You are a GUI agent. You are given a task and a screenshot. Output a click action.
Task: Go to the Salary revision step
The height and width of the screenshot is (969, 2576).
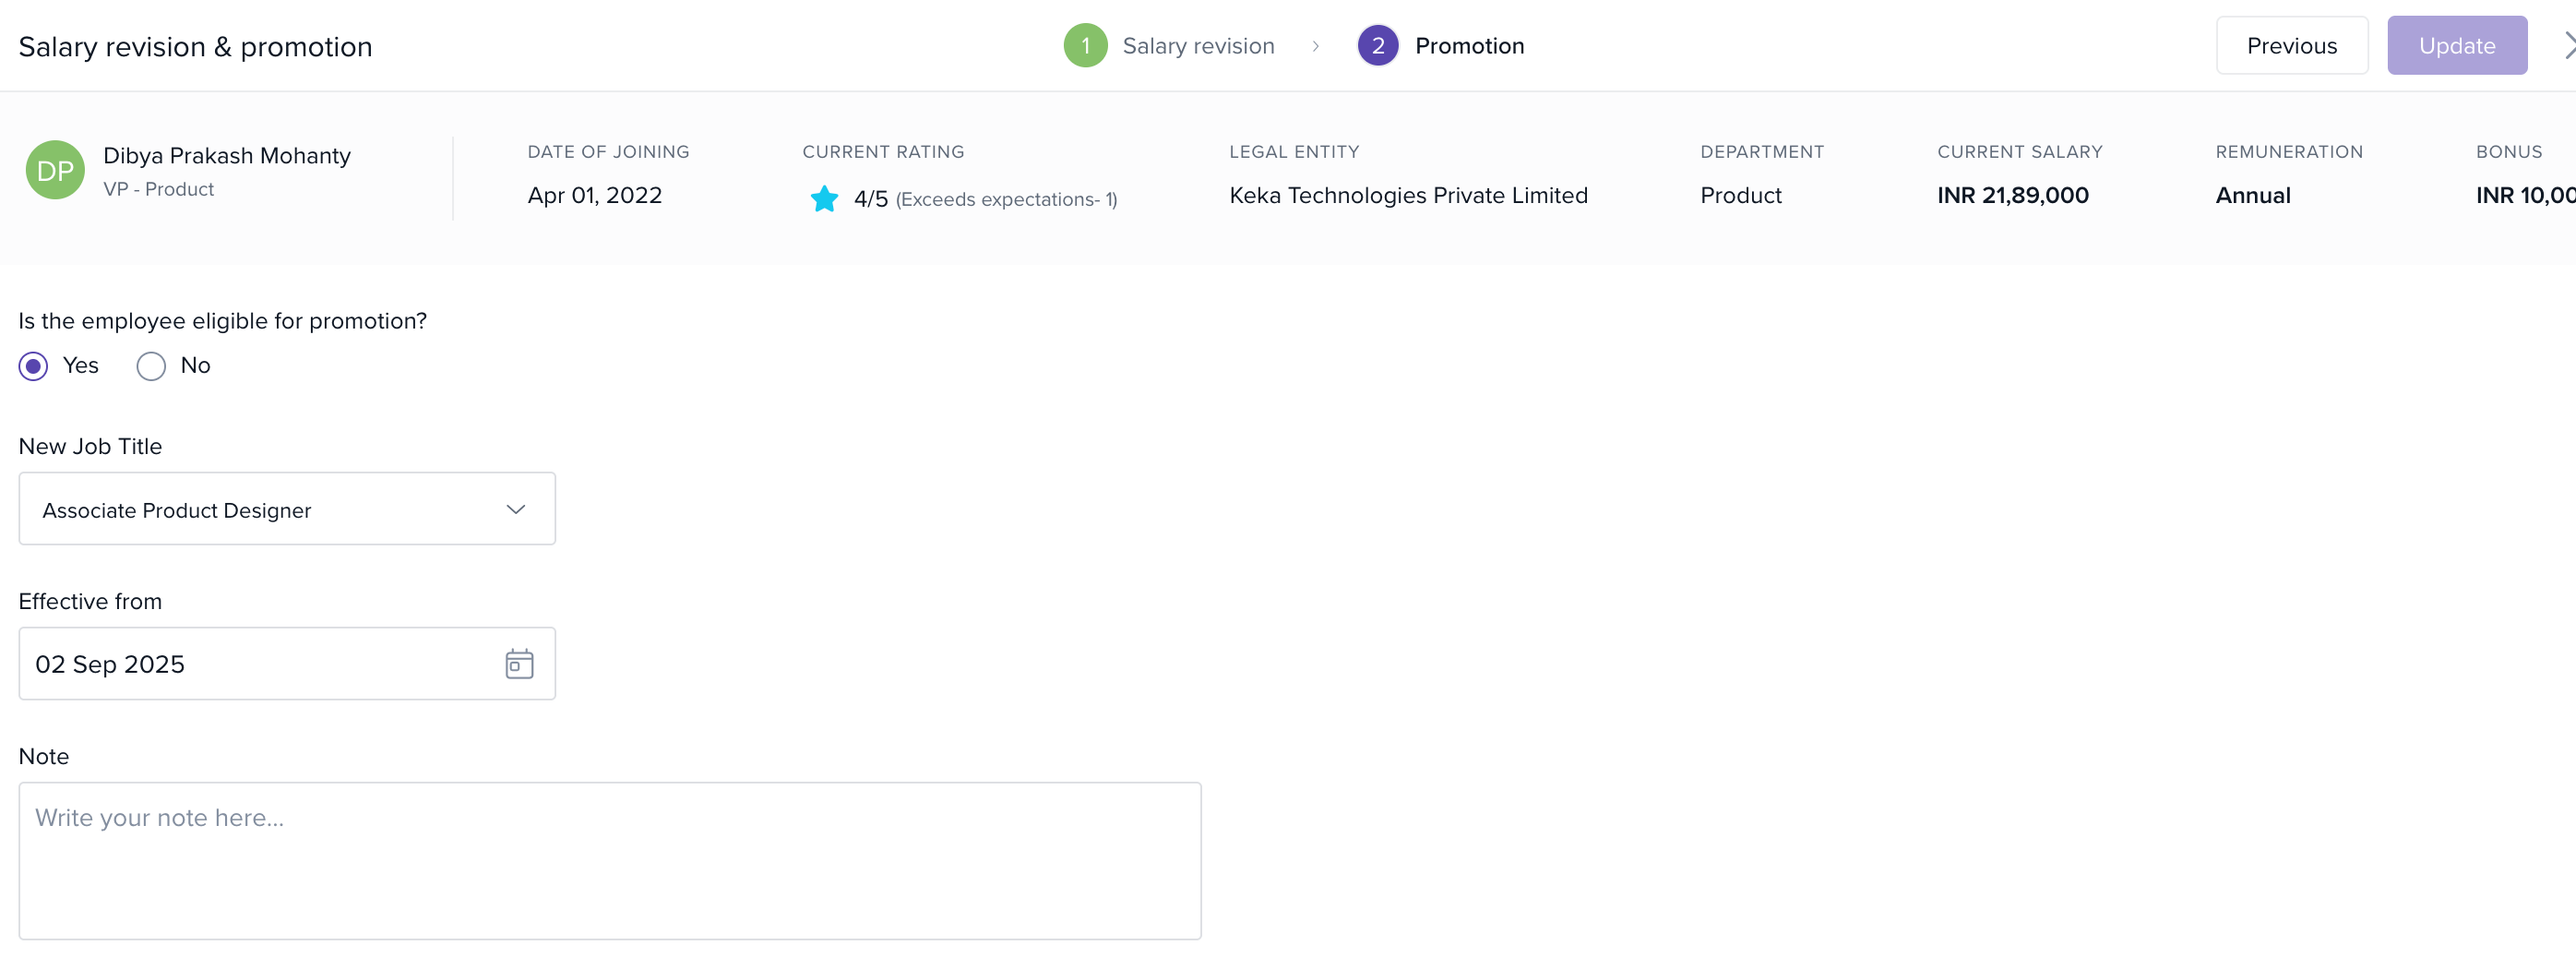point(1198,46)
